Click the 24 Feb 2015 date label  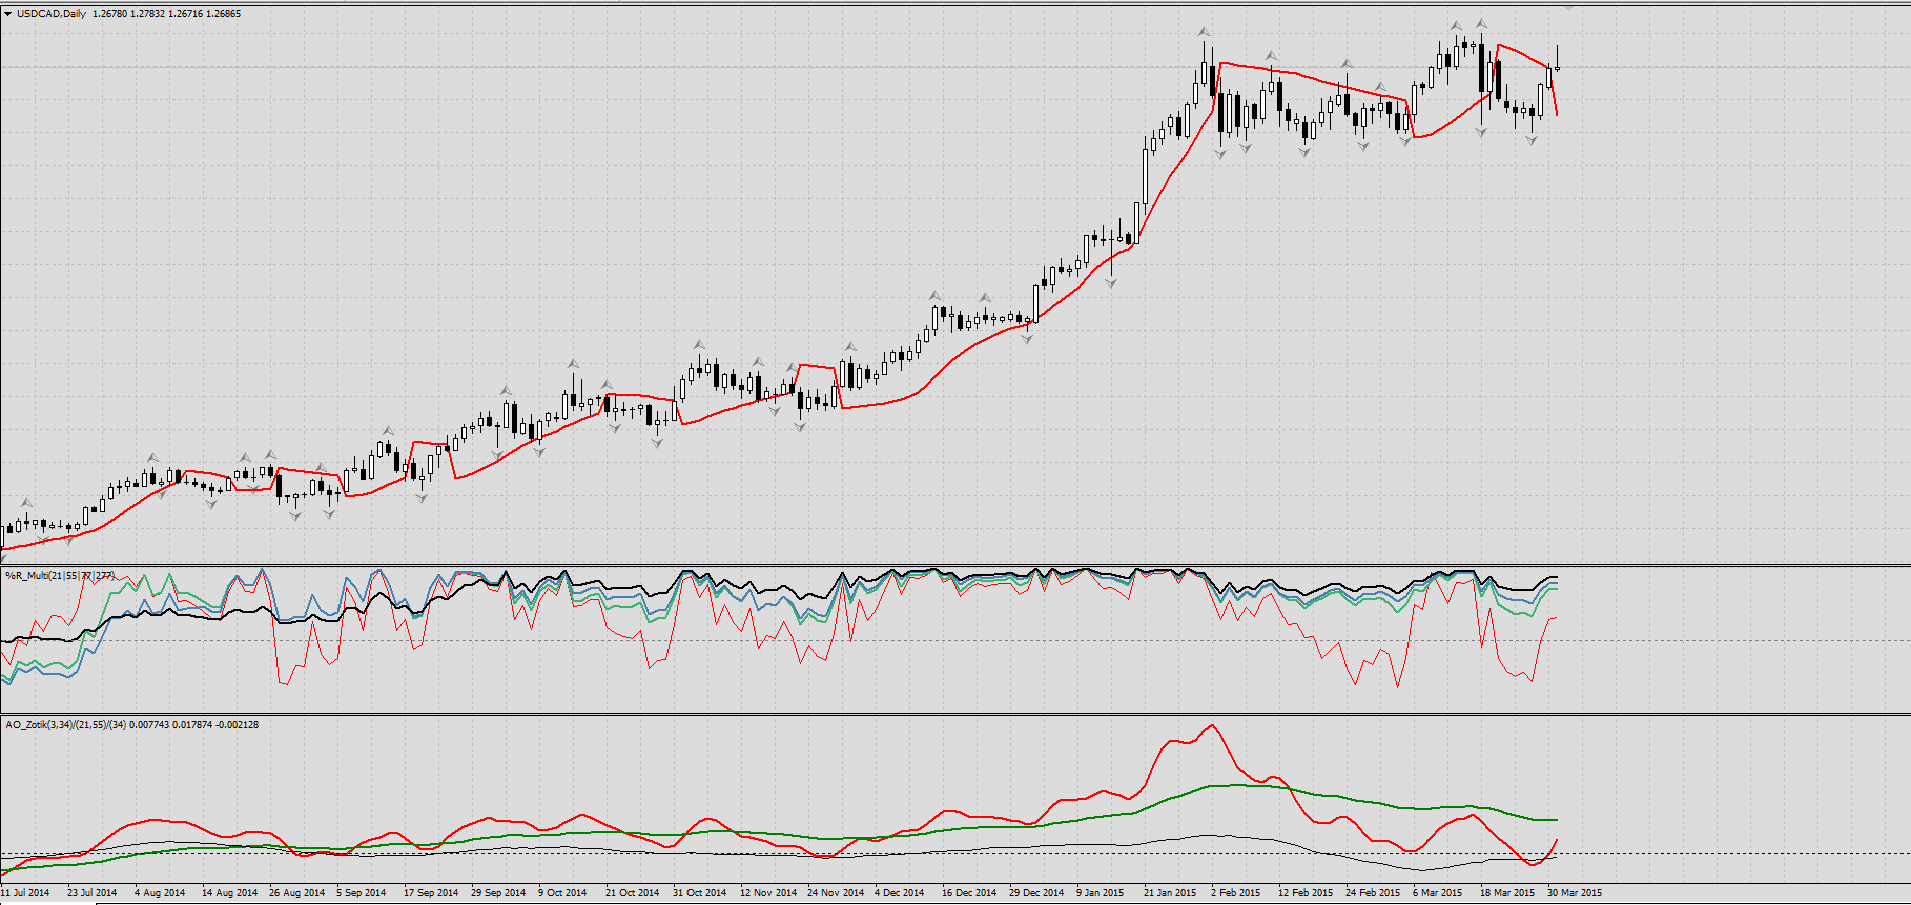click(x=1372, y=893)
